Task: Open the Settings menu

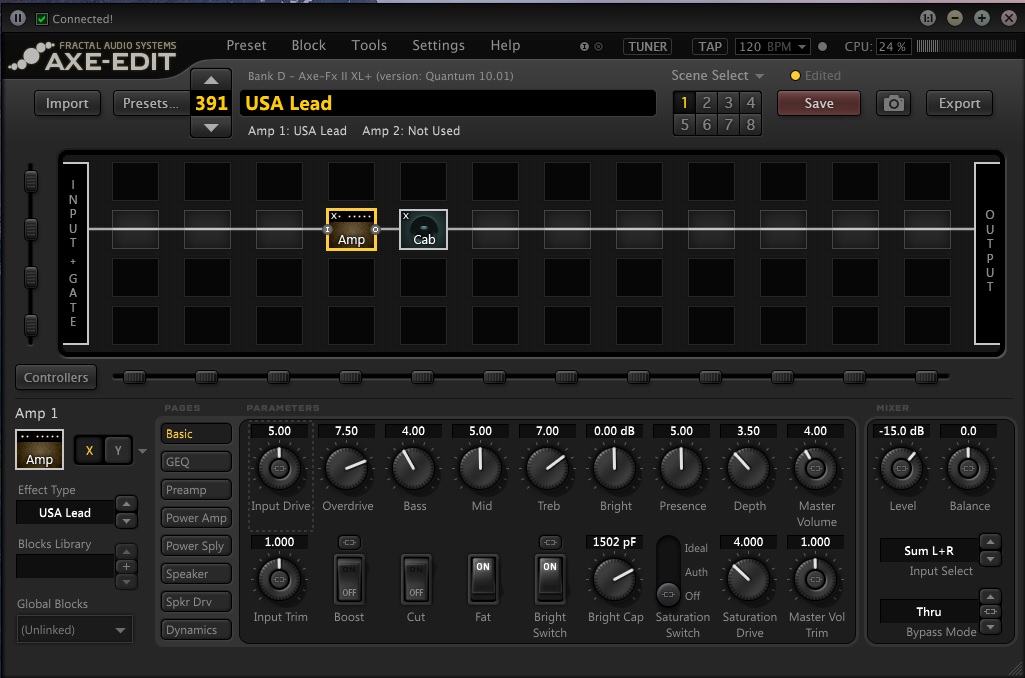Action: (438, 45)
